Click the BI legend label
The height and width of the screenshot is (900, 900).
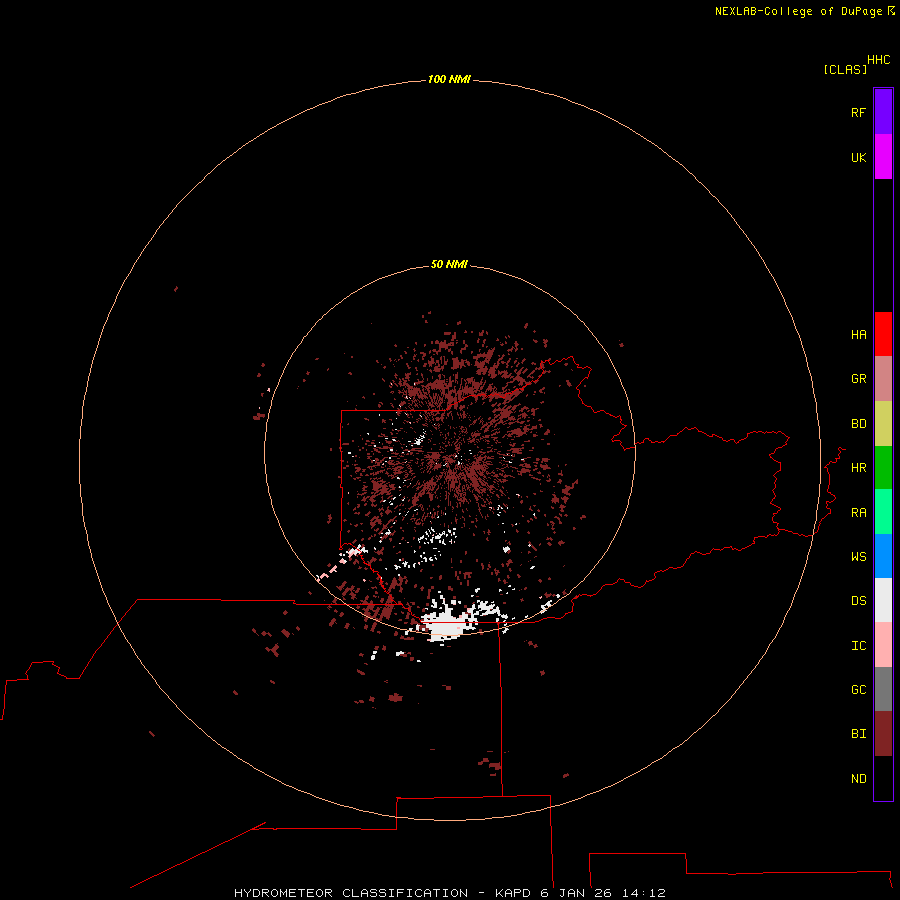coord(858,734)
